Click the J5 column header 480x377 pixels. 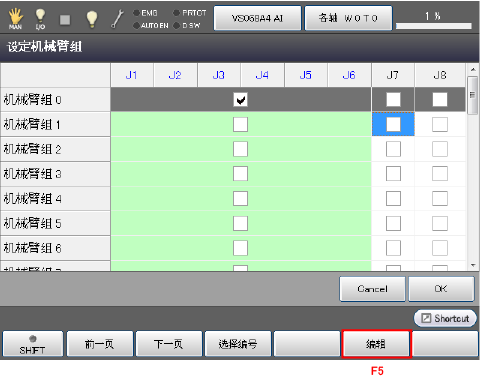point(306,75)
